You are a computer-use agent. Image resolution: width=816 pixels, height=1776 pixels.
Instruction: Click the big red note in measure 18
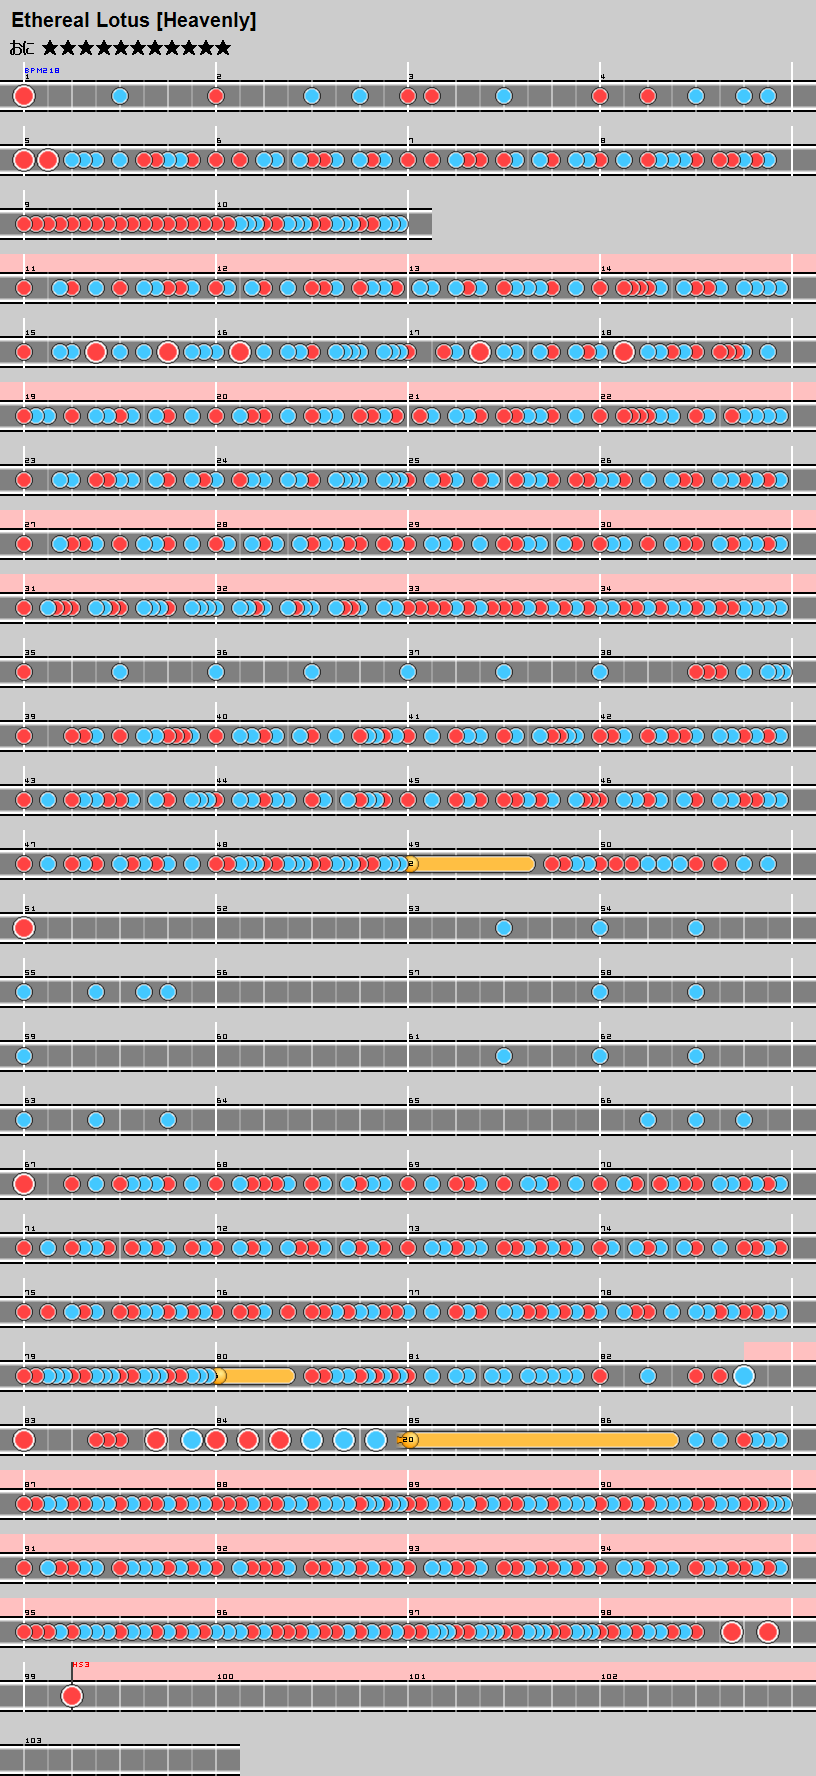click(624, 352)
